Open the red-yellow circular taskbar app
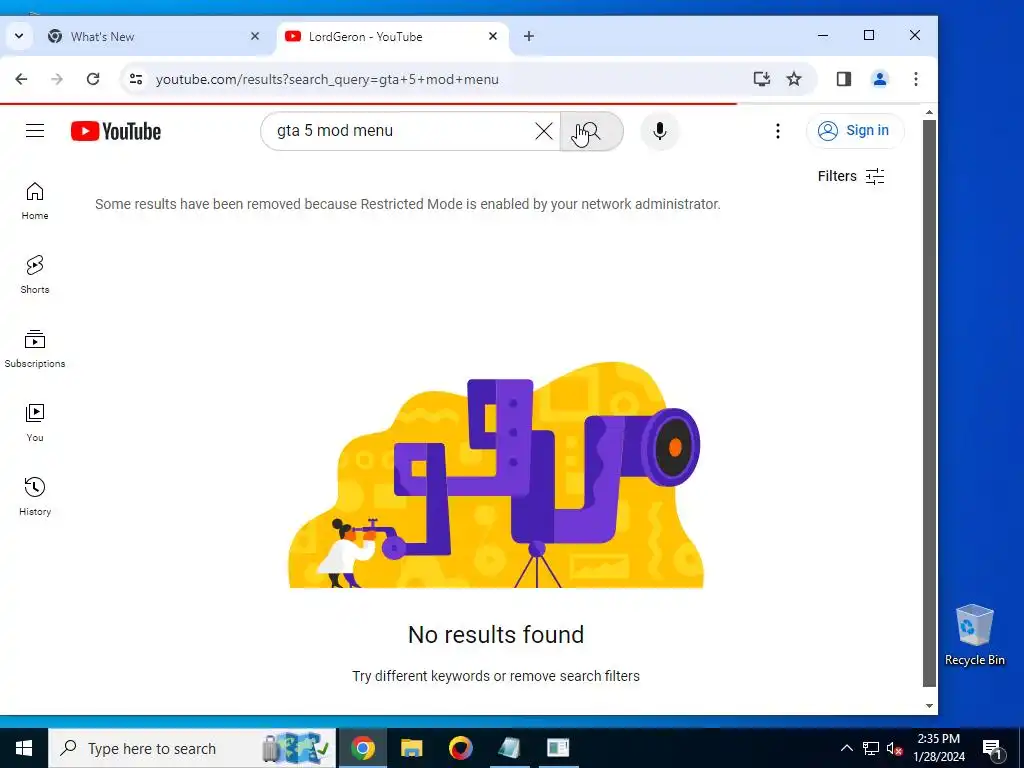Image resolution: width=1024 pixels, height=768 pixels. click(460, 748)
